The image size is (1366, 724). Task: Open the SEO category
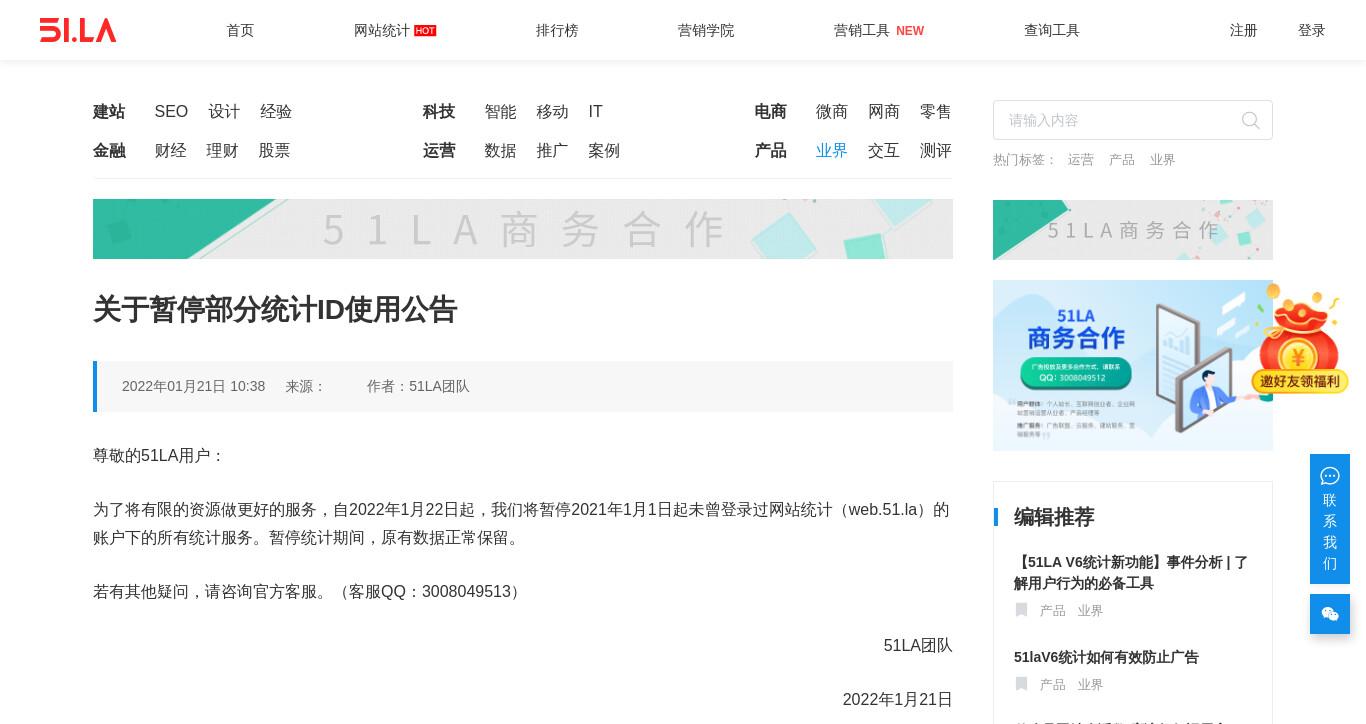click(171, 112)
